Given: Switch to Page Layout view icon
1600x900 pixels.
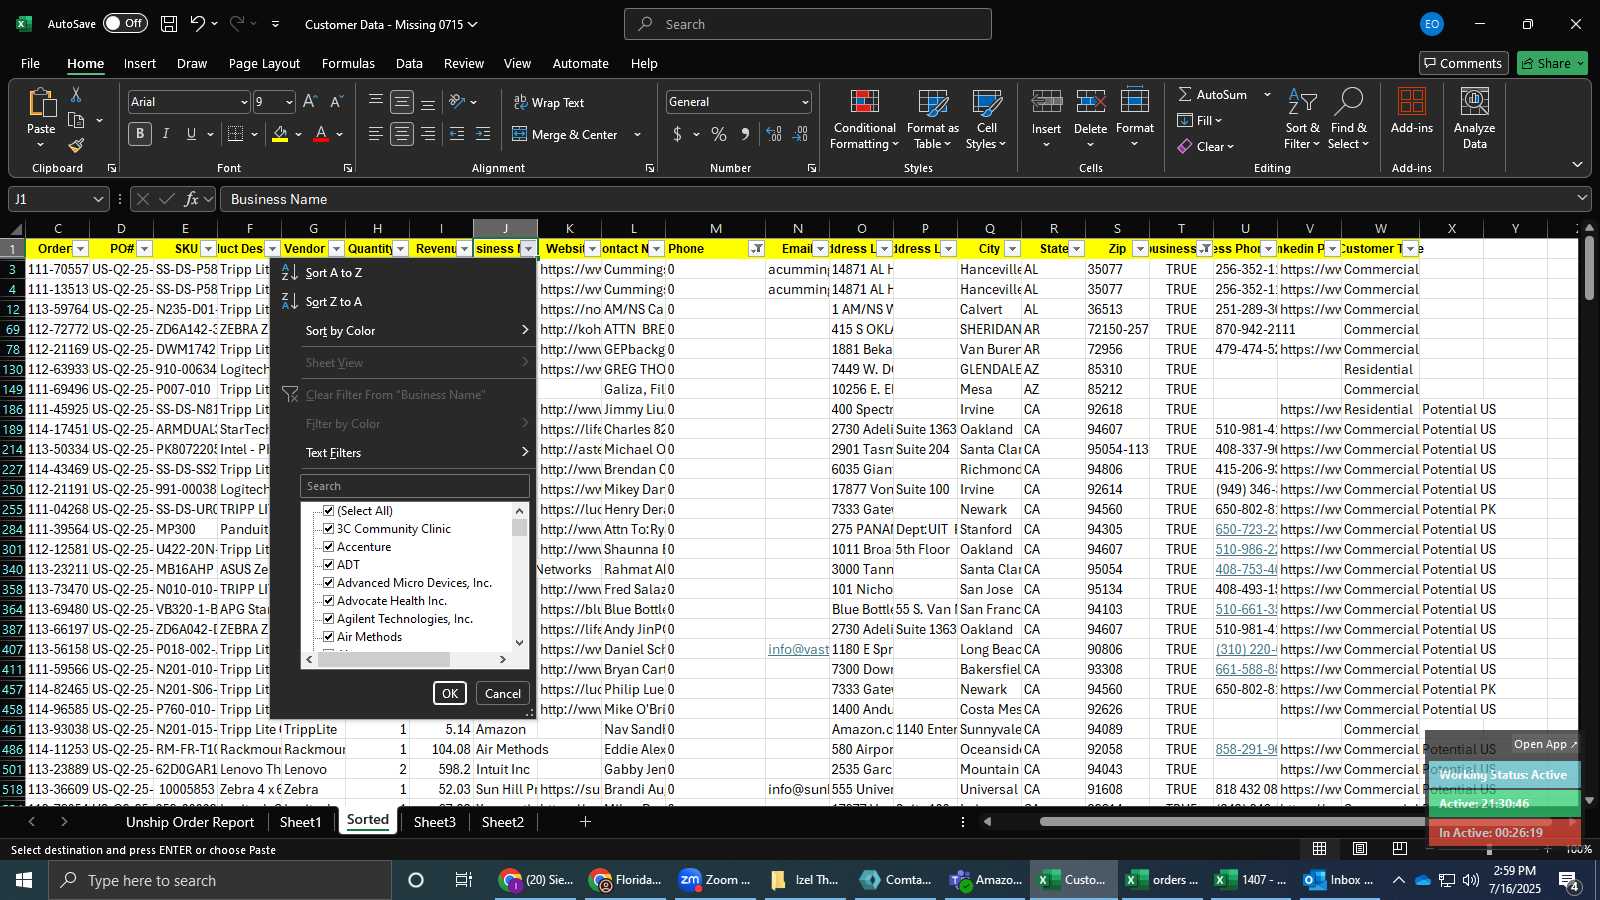Looking at the screenshot, I should (x=1360, y=848).
